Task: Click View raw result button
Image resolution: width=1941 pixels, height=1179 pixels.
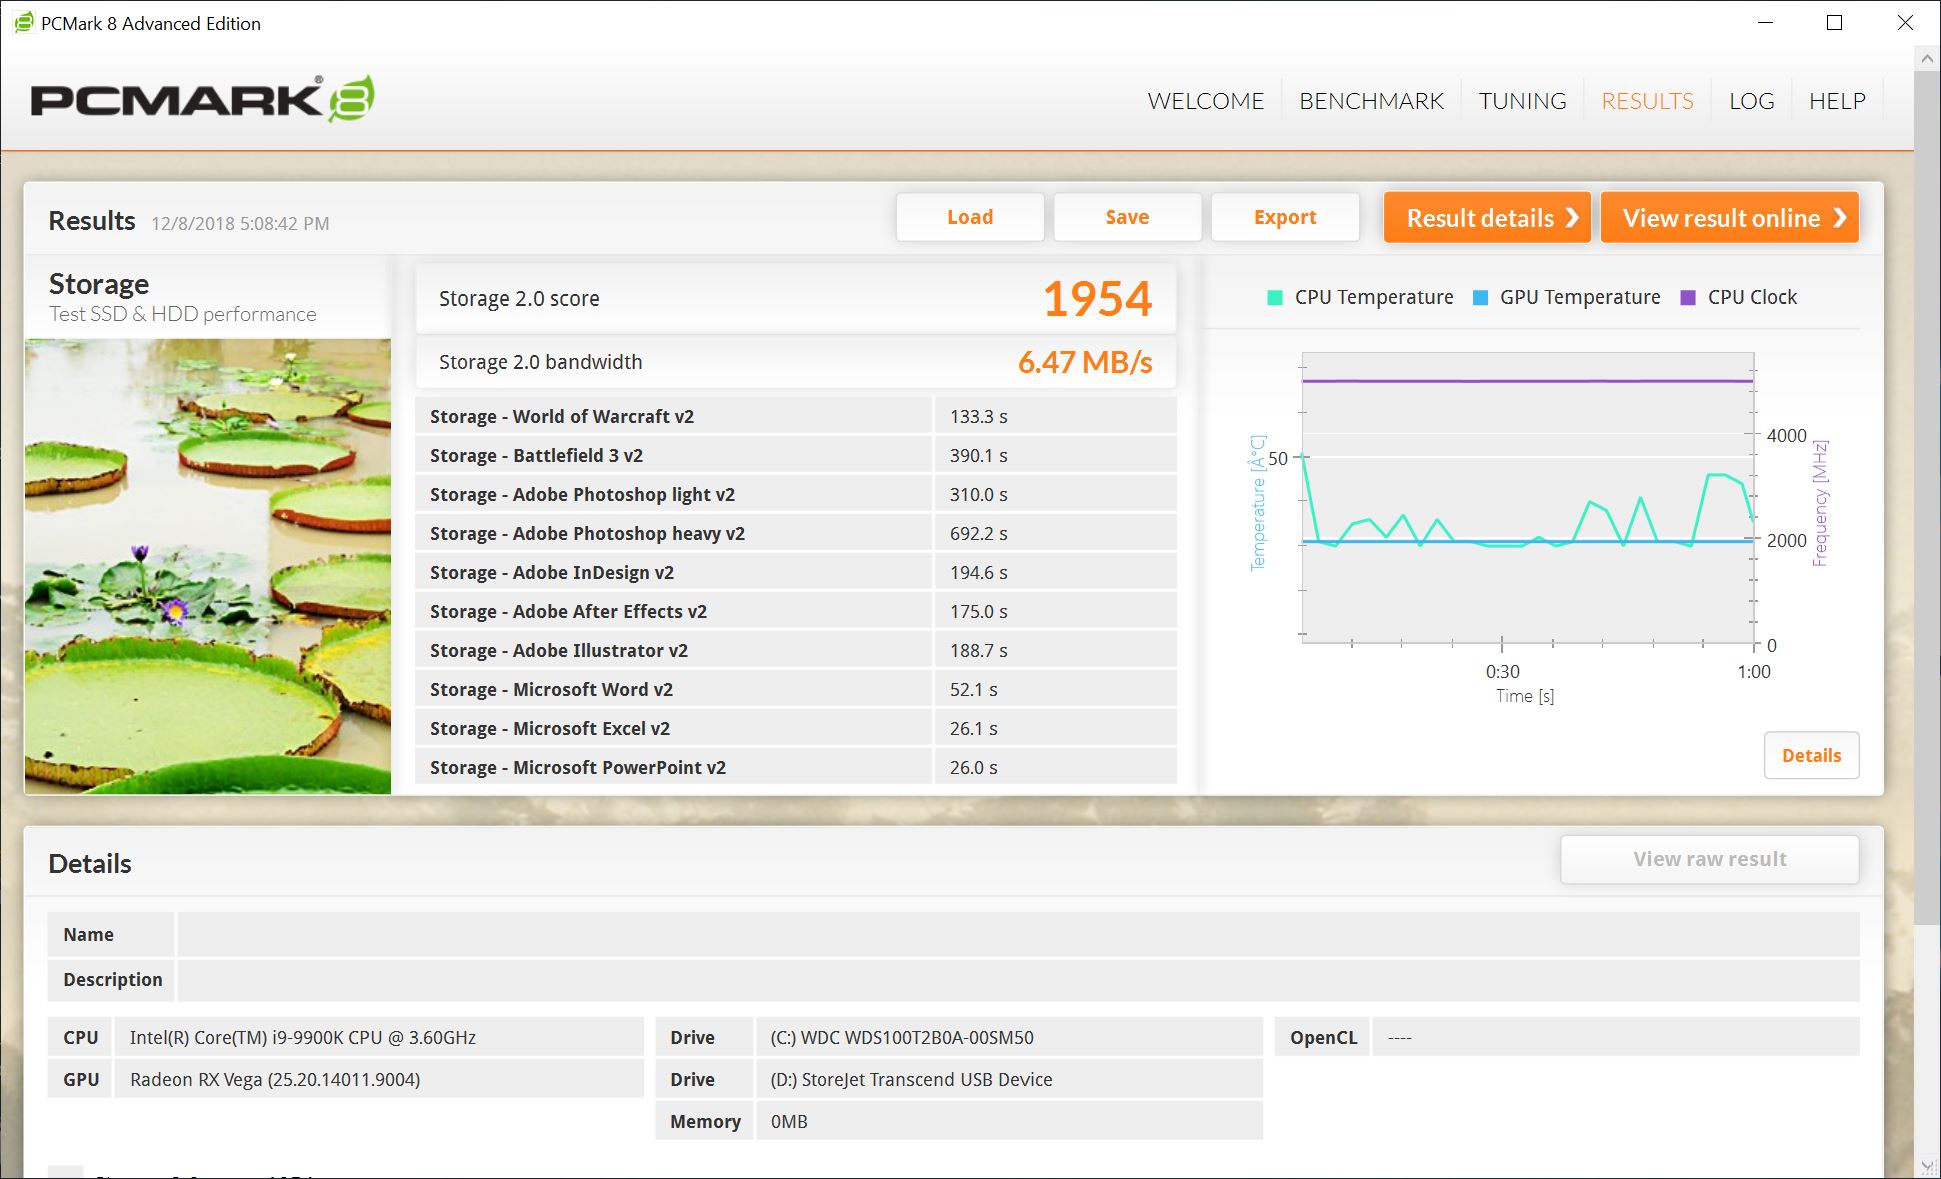Action: (x=1709, y=859)
